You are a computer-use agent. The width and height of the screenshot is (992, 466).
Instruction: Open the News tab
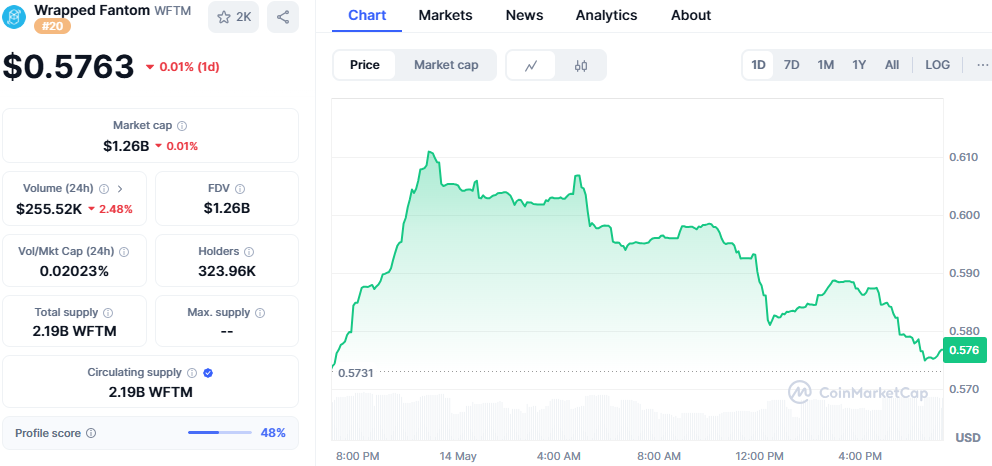(524, 15)
